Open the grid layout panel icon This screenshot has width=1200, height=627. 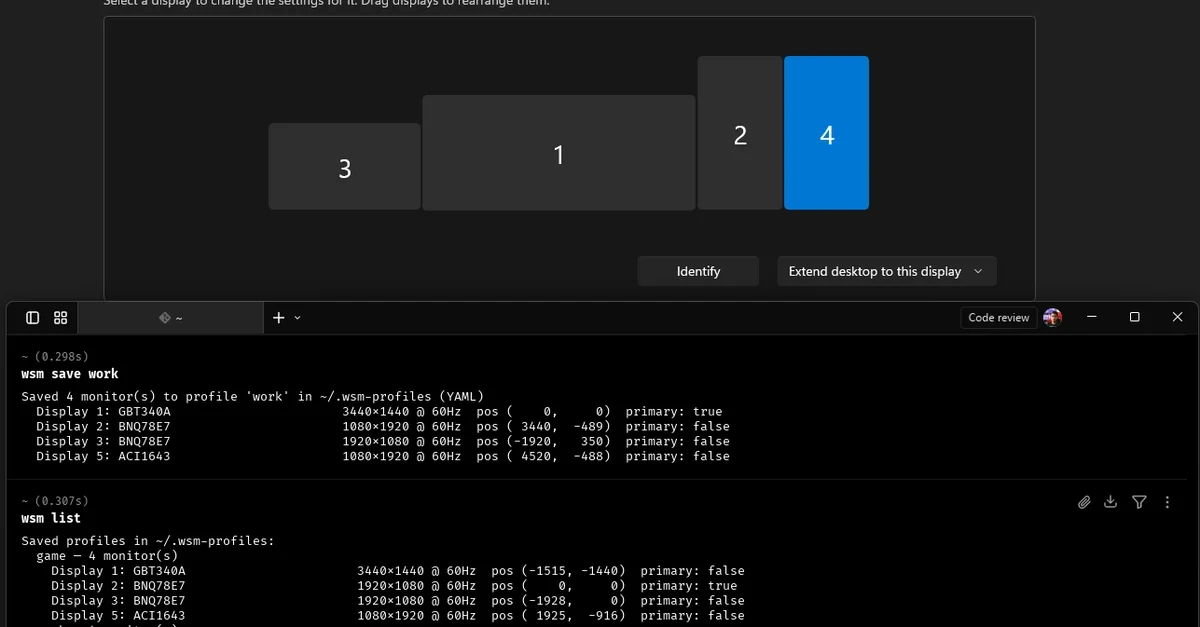60,317
